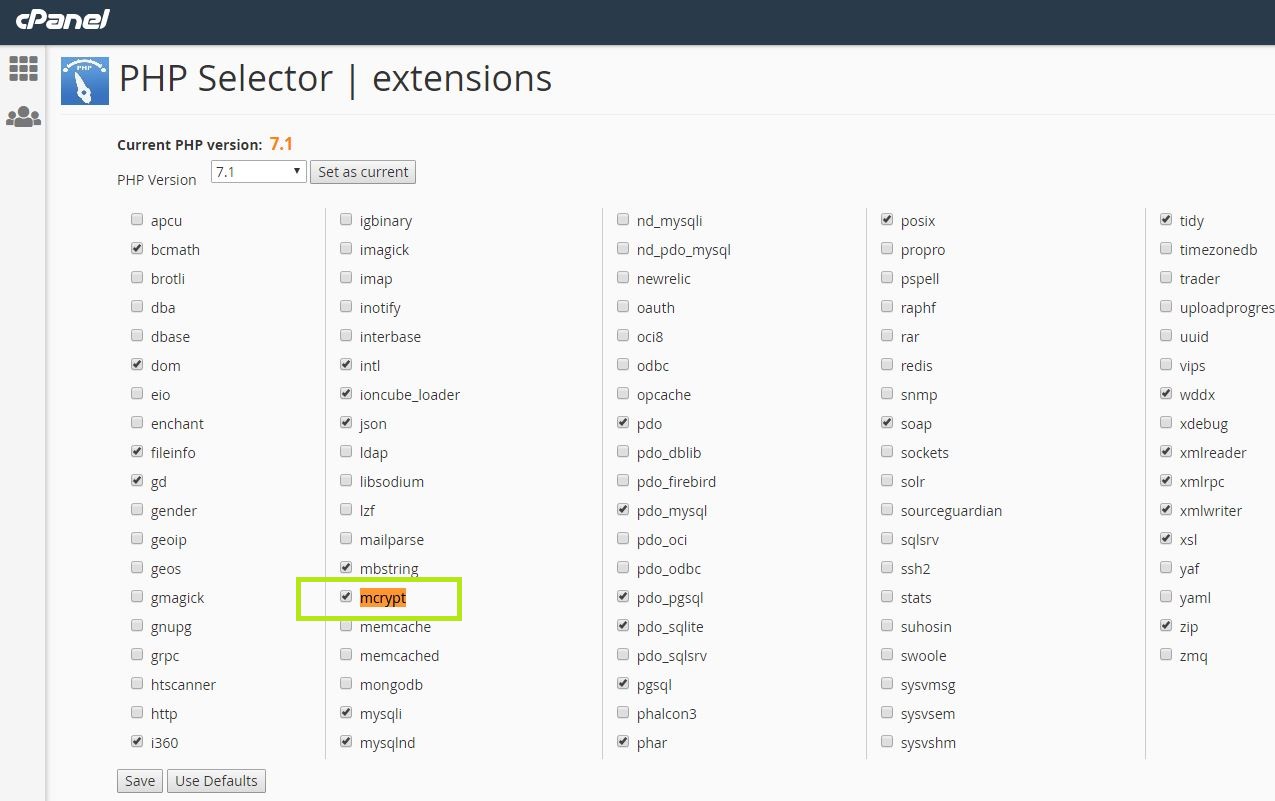The height and width of the screenshot is (801, 1275).
Task: Uncheck the pdo_mysql extension
Action: point(623,510)
